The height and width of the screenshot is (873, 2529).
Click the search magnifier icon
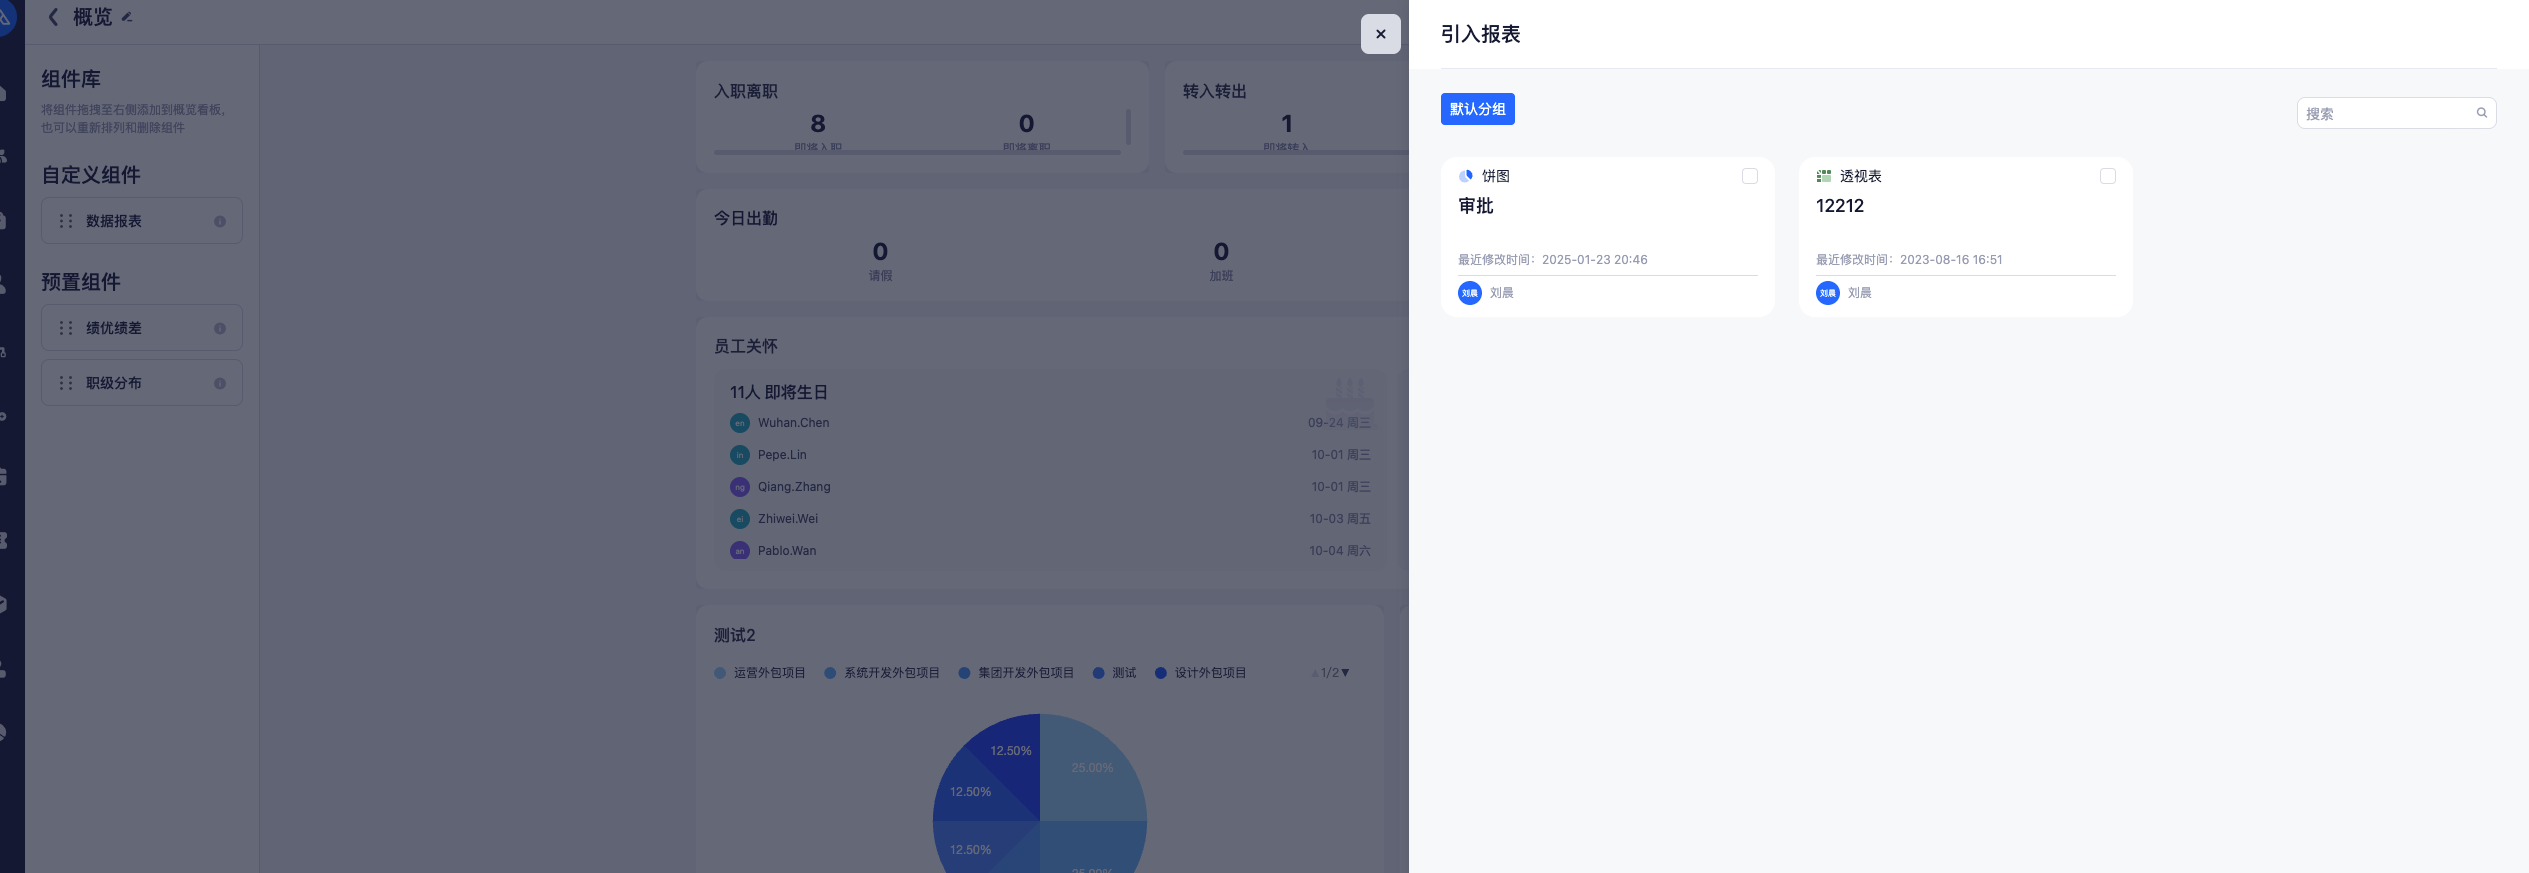(2481, 113)
